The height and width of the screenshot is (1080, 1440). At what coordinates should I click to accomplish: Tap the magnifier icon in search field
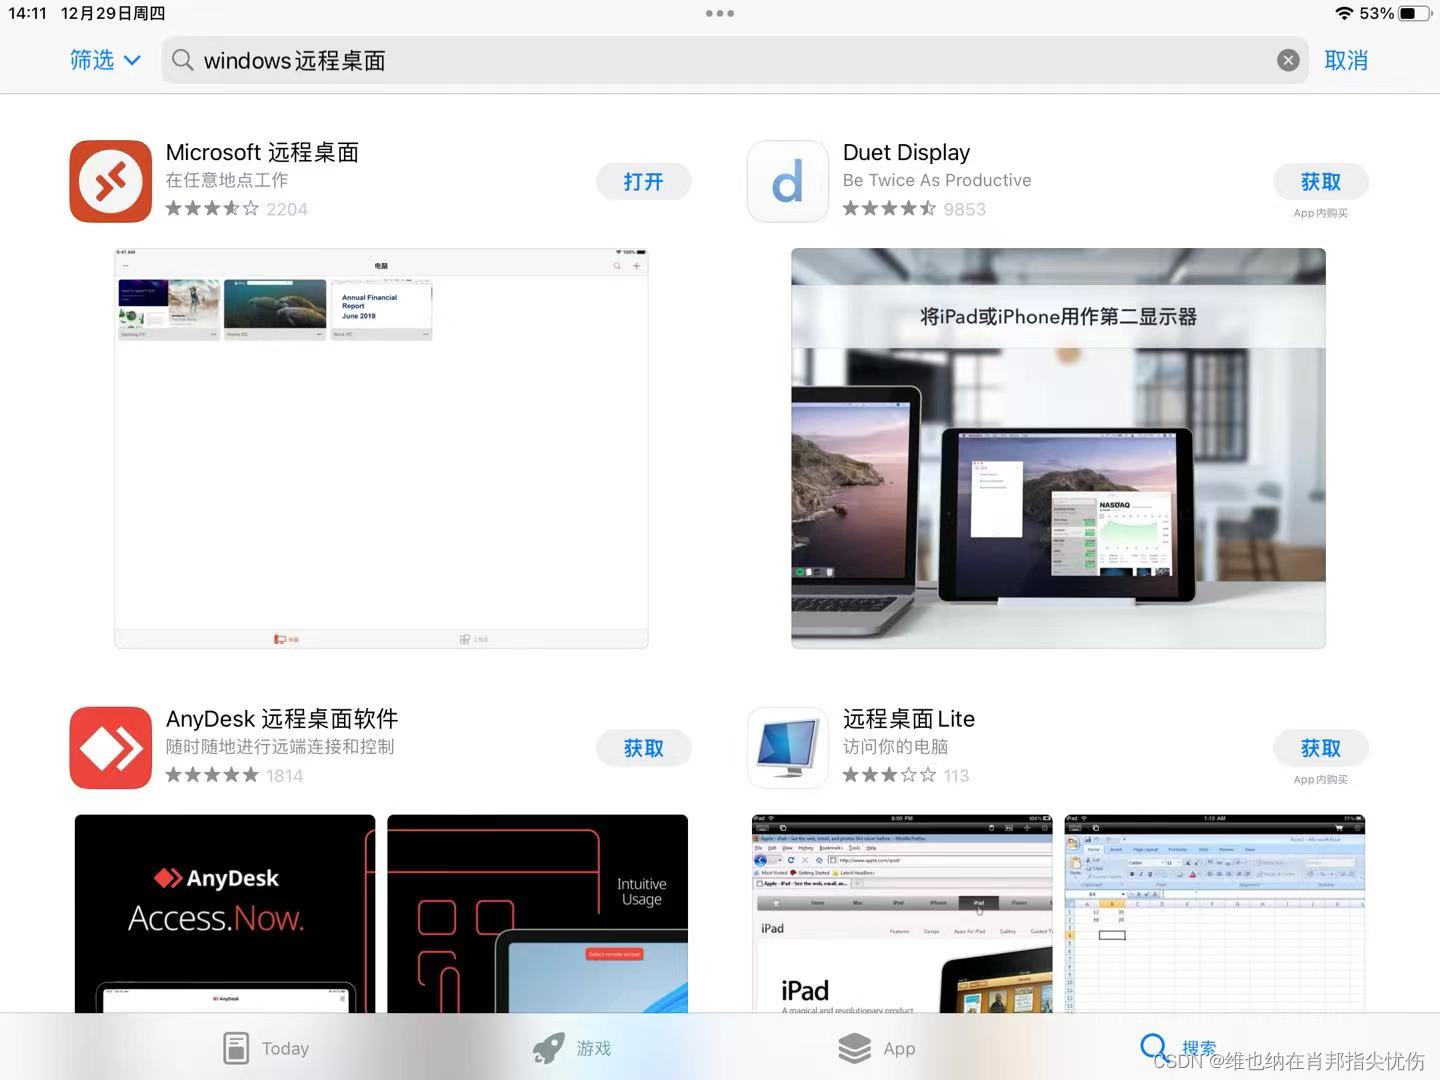[182, 60]
